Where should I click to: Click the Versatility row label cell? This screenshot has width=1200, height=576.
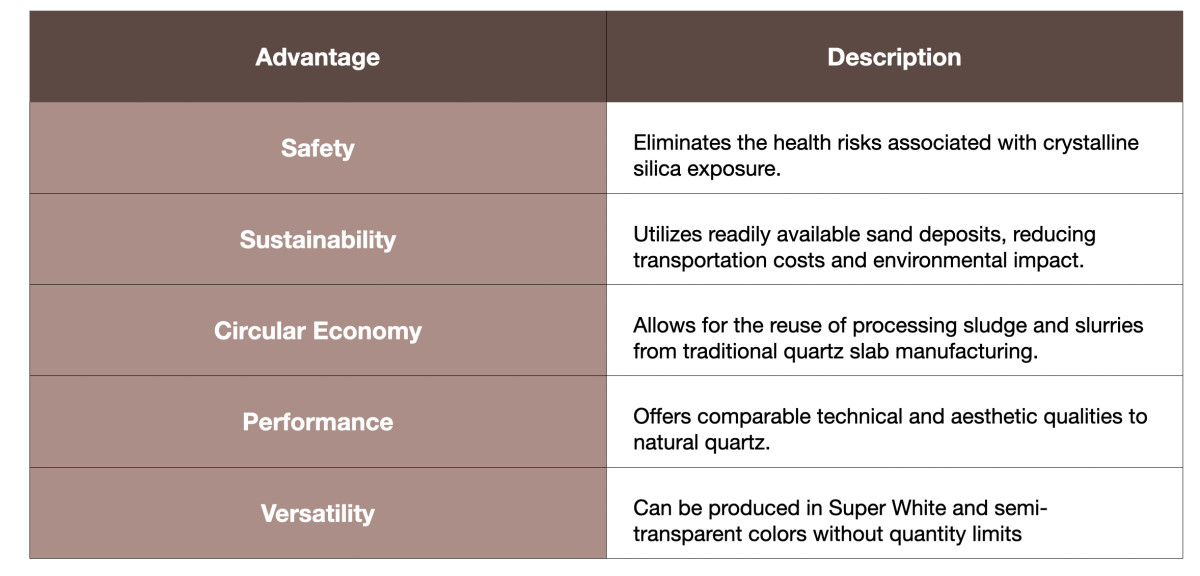(317, 514)
